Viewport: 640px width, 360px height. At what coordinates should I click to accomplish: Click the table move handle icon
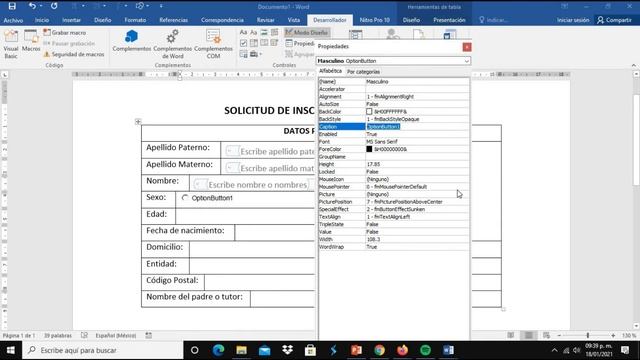click(x=138, y=121)
